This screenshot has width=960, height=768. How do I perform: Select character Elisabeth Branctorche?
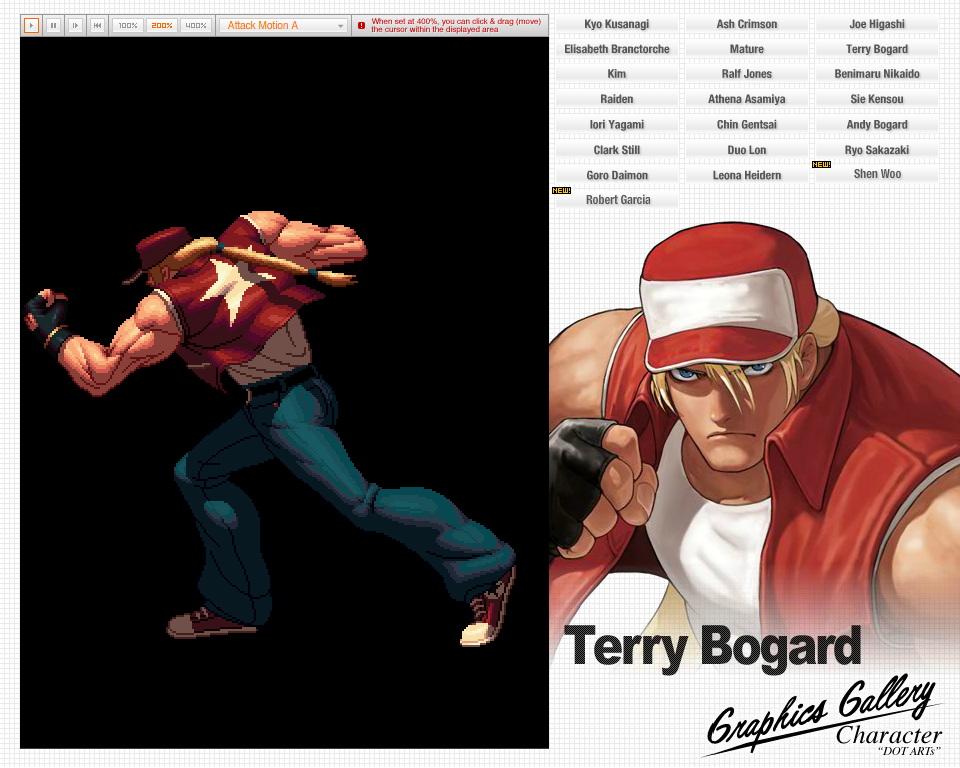[x=617, y=49]
